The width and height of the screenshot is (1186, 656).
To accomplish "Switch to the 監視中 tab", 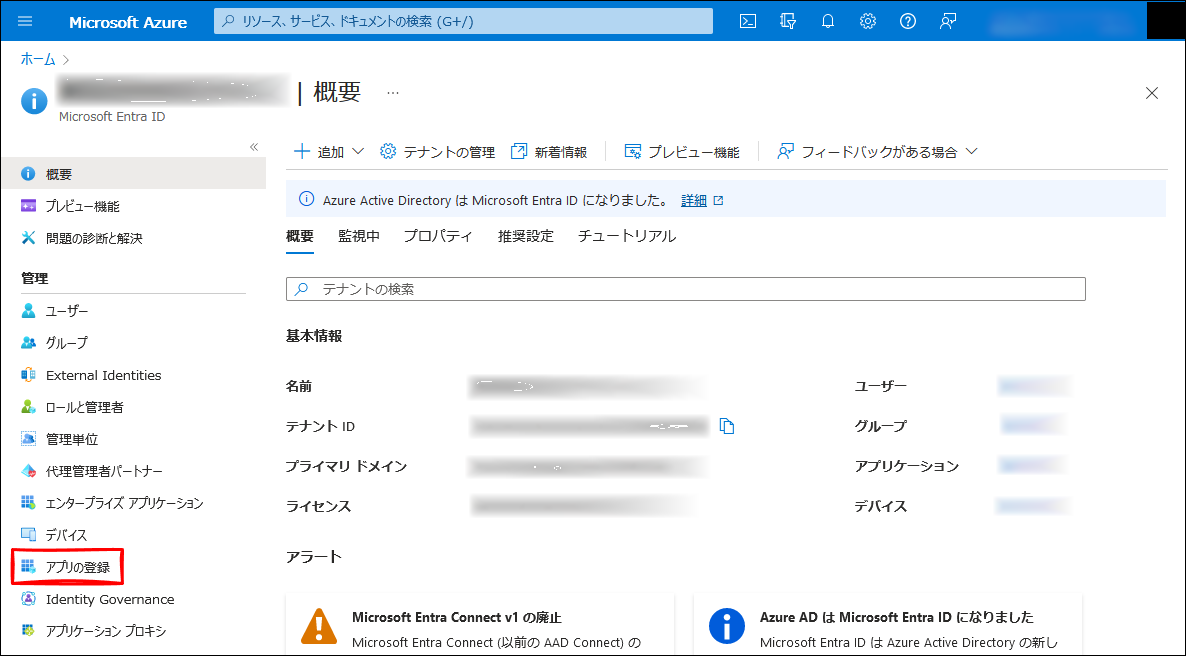I will tap(358, 236).
